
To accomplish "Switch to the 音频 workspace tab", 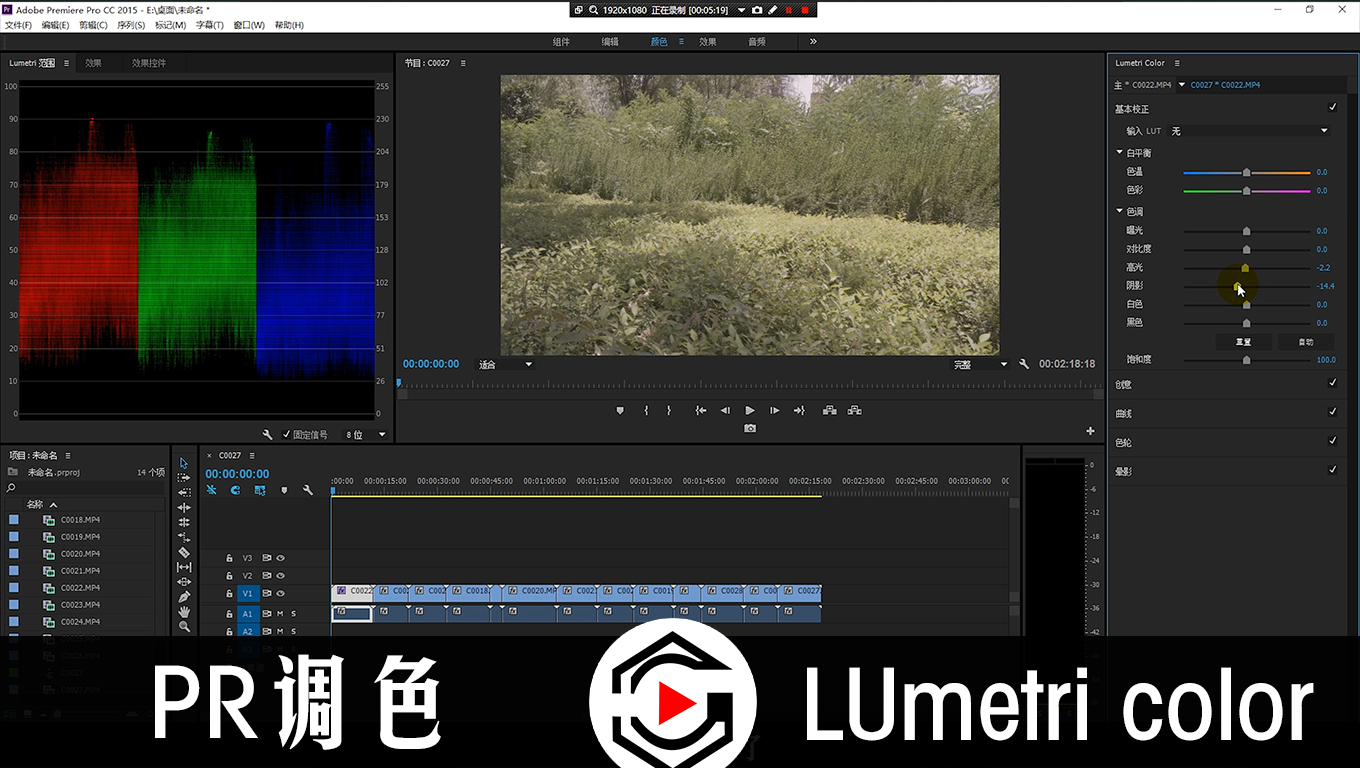I will (757, 42).
